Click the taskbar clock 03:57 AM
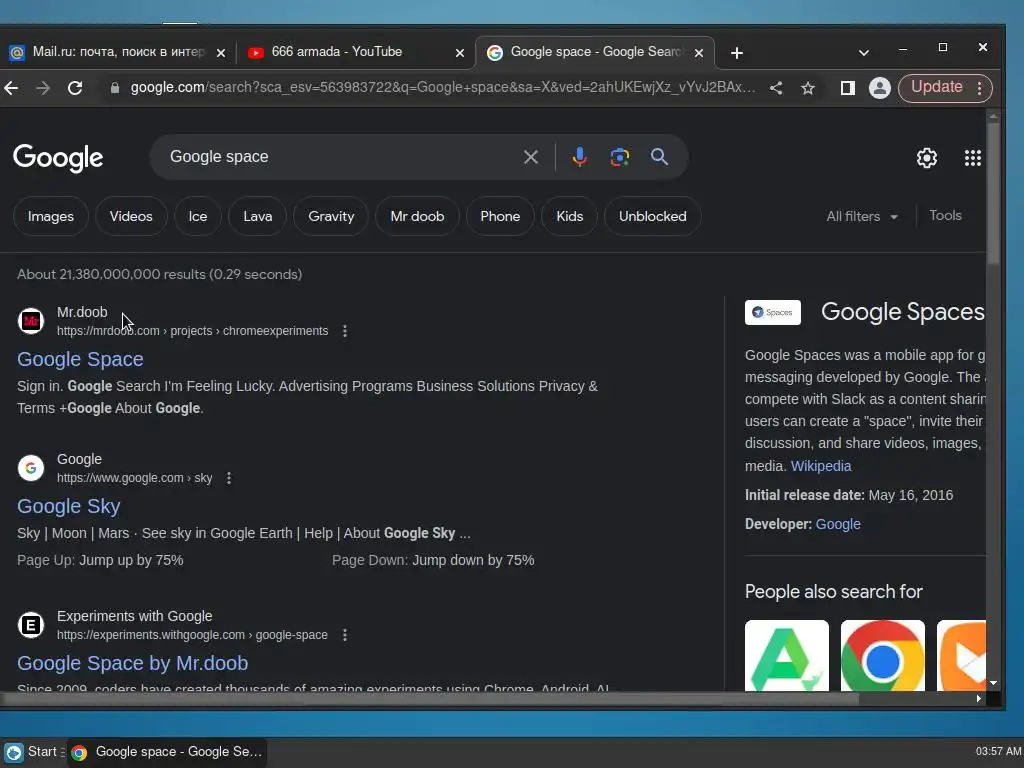 tap(999, 751)
